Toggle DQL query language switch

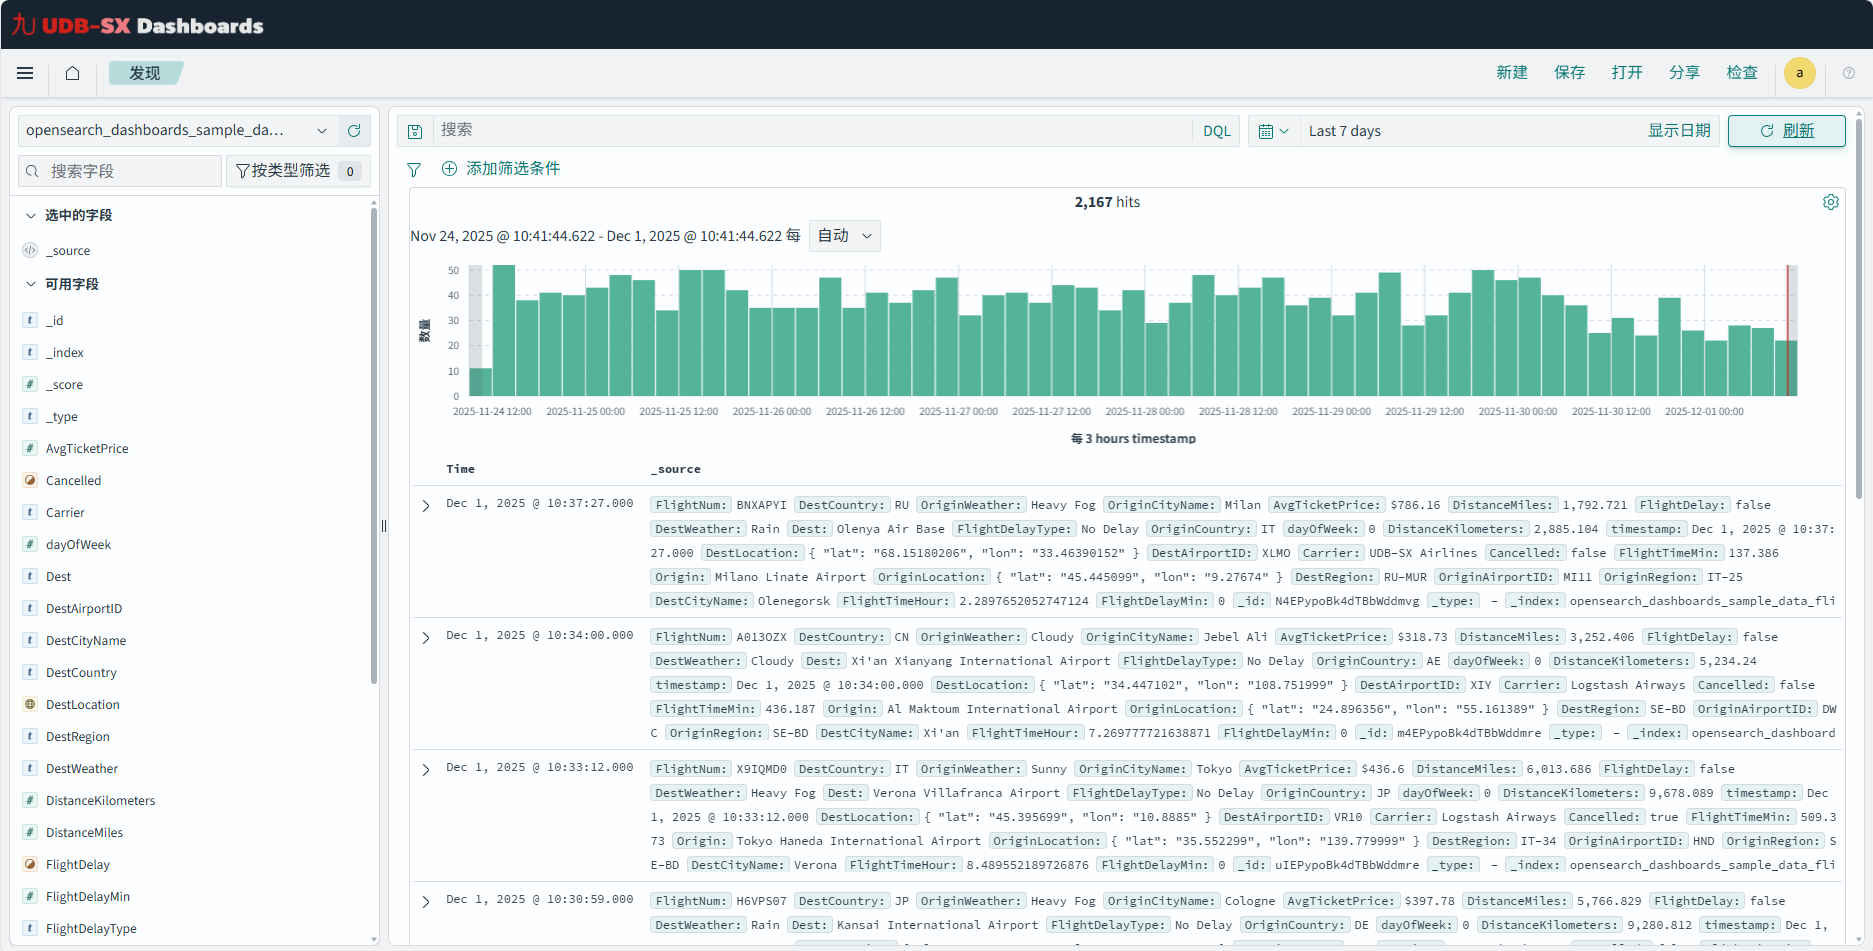coord(1216,131)
